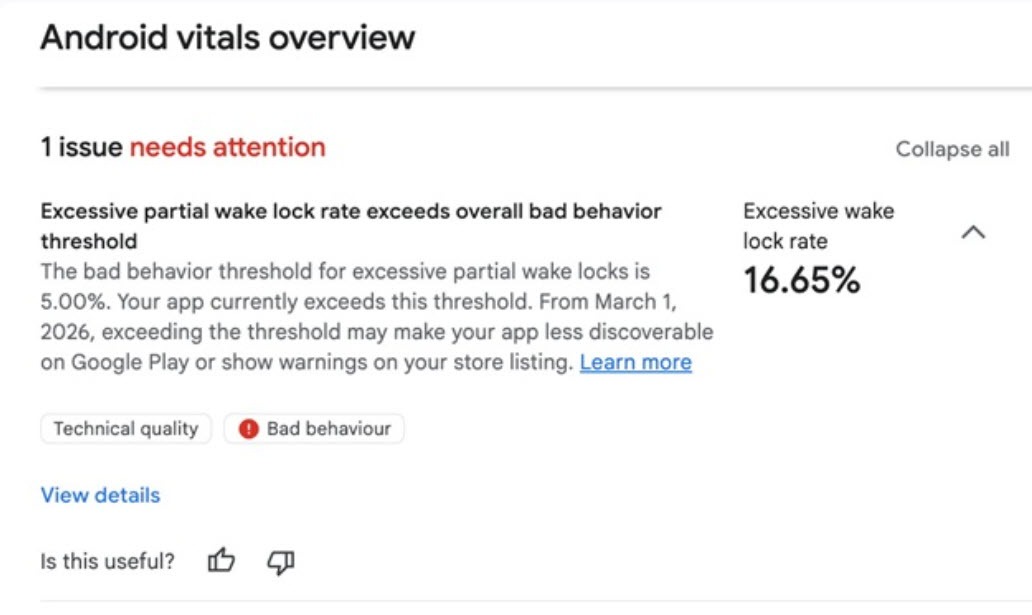Viewport: 1032px width, 615px height.
Task: Click the 16.65% wake lock rate value
Action: [801, 281]
